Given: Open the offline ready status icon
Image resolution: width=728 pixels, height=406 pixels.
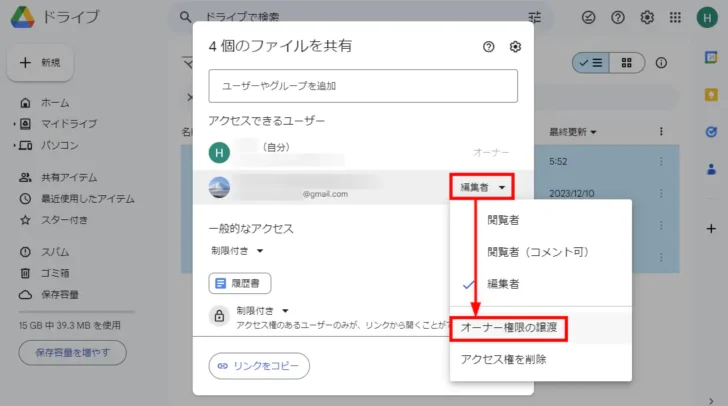Looking at the screenshot, I should click(588, 18).
